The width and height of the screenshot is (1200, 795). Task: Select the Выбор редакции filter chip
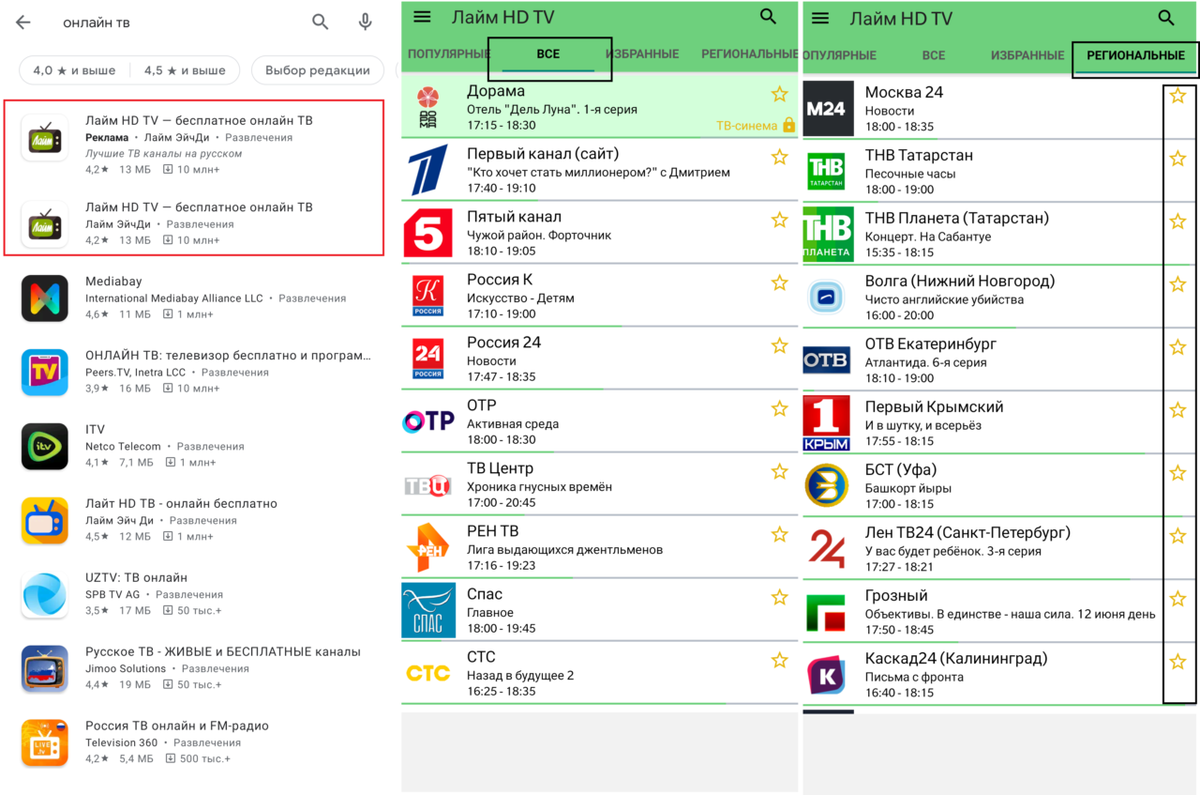click(x=317, y=71)
